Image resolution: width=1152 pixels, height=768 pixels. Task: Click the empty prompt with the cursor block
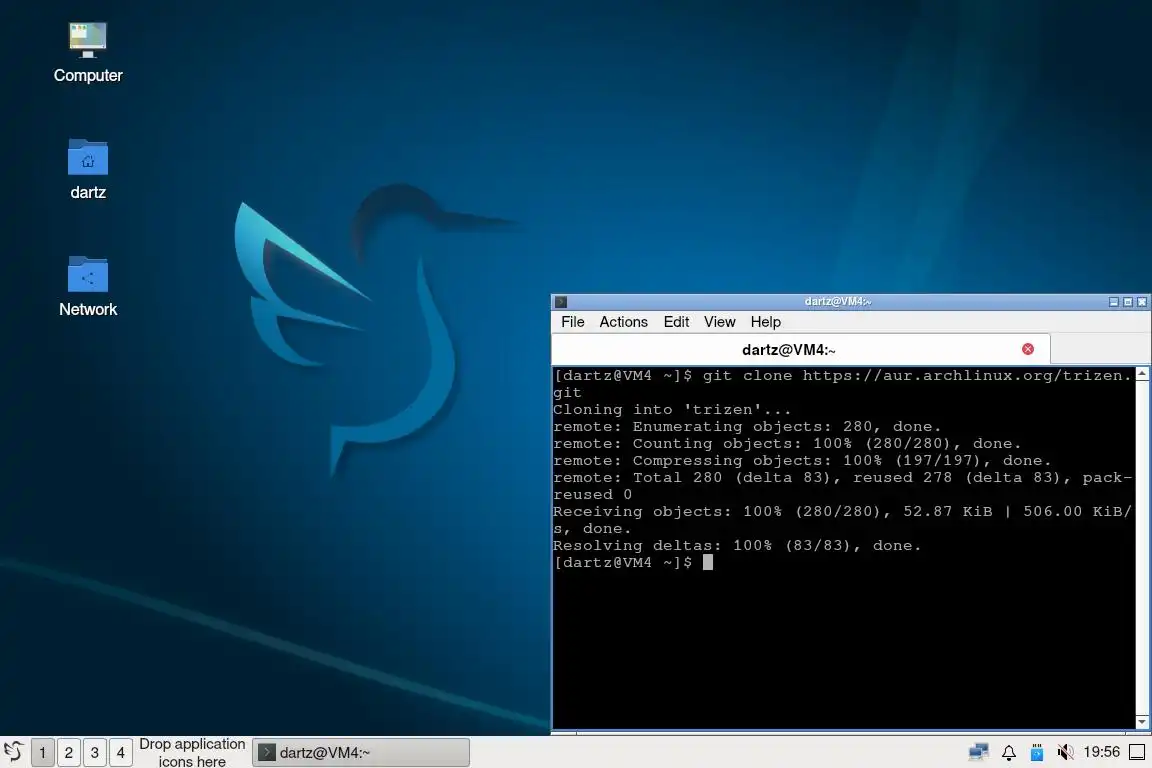click(633, 563)
